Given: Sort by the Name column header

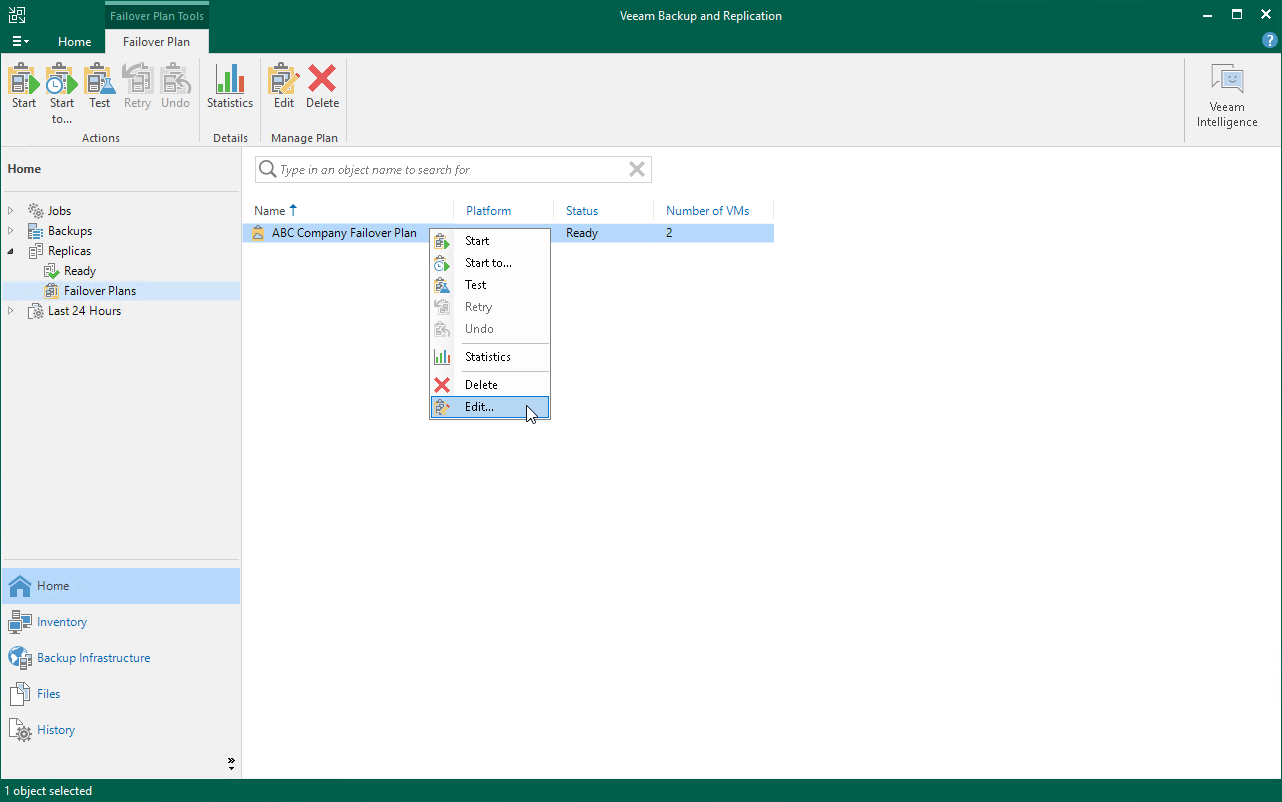Looking at the screenshot, I should (269, 210).
